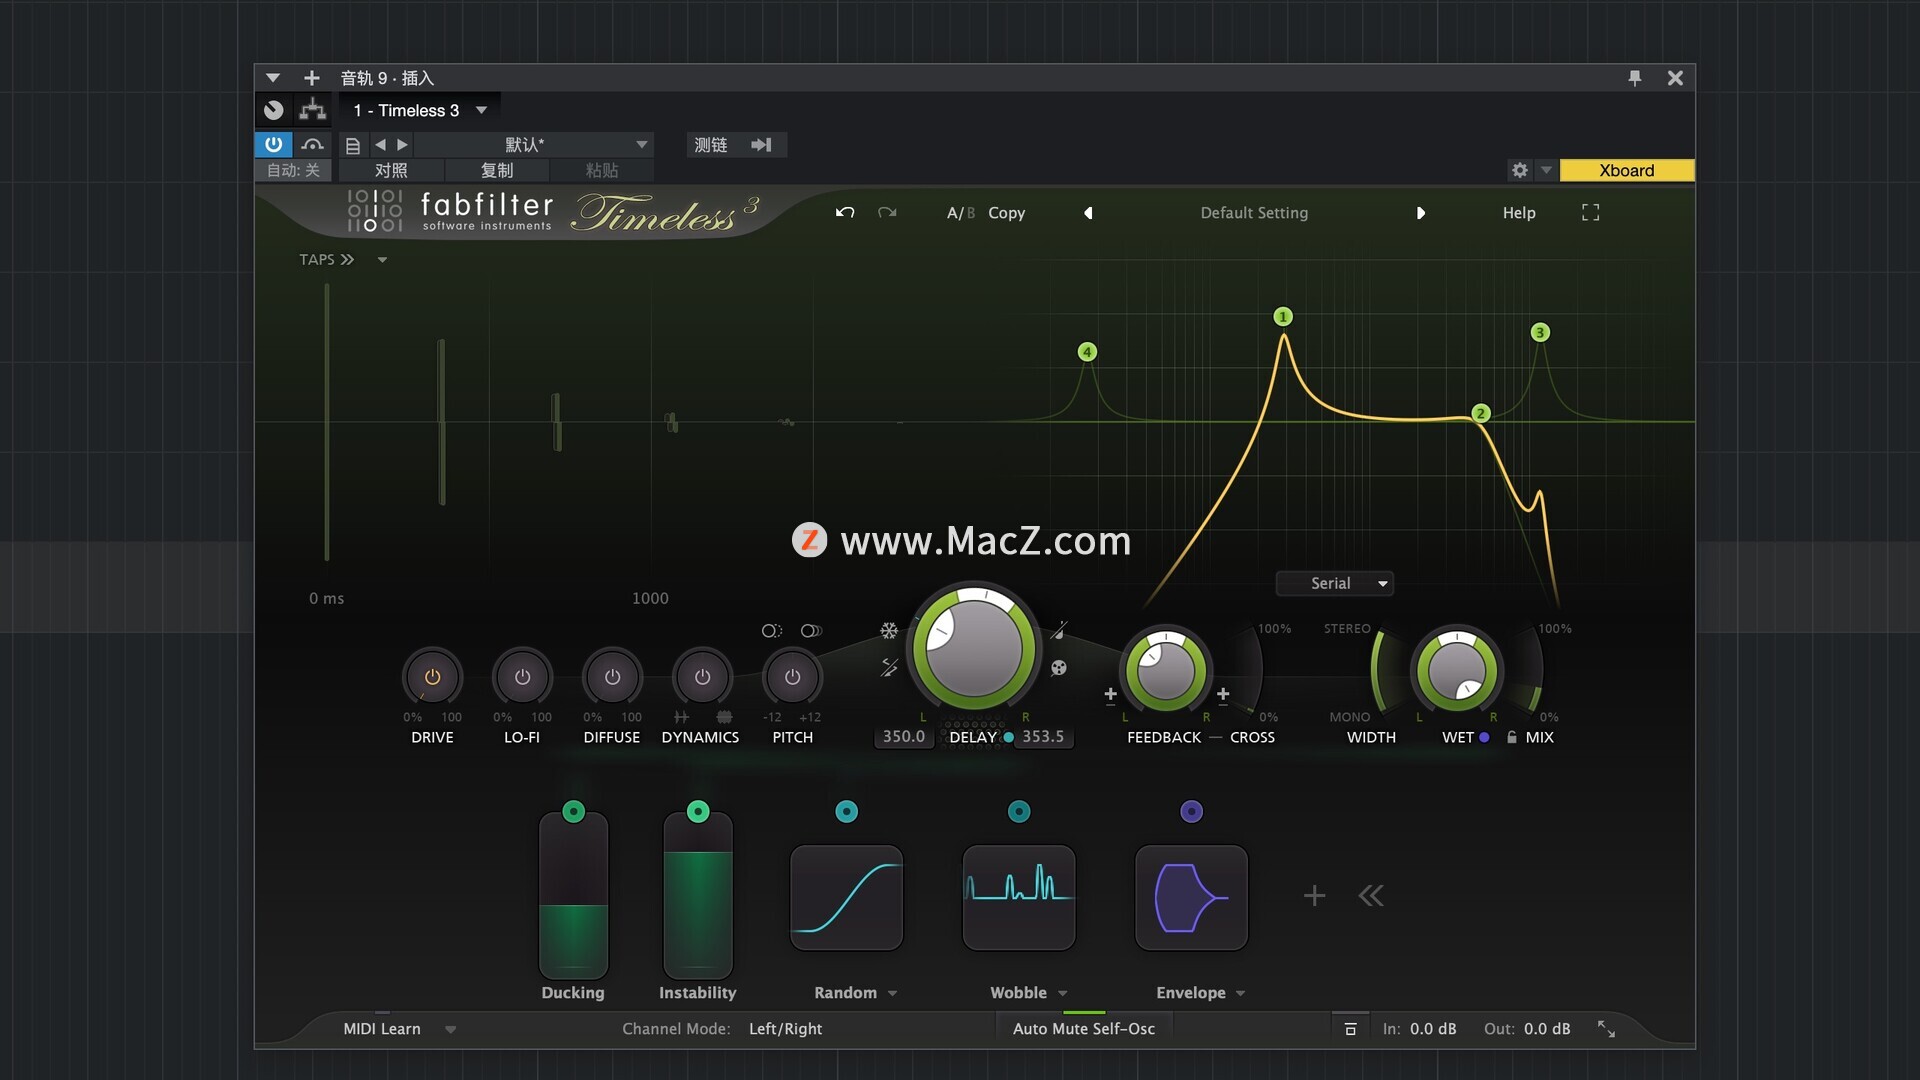Screen dimensions: 1920x1080
Task: Open the Default Setting preset menu
Action: pos(1254,213)
